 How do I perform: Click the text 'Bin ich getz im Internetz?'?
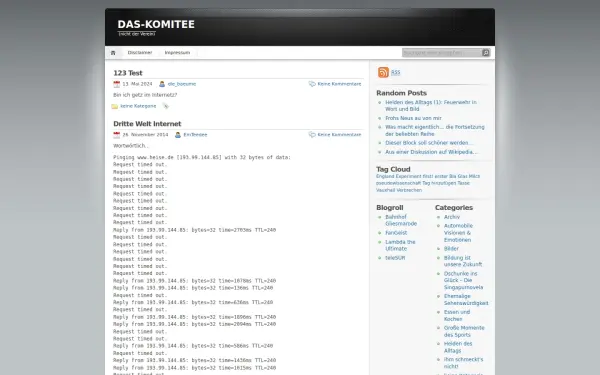point(145,95)
